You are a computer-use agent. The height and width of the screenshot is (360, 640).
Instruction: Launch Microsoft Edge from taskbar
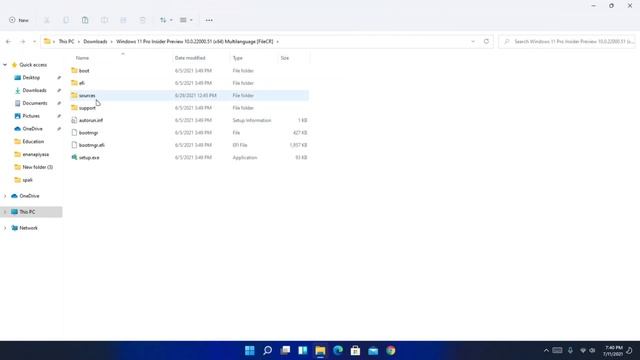[x=338, y=350]
